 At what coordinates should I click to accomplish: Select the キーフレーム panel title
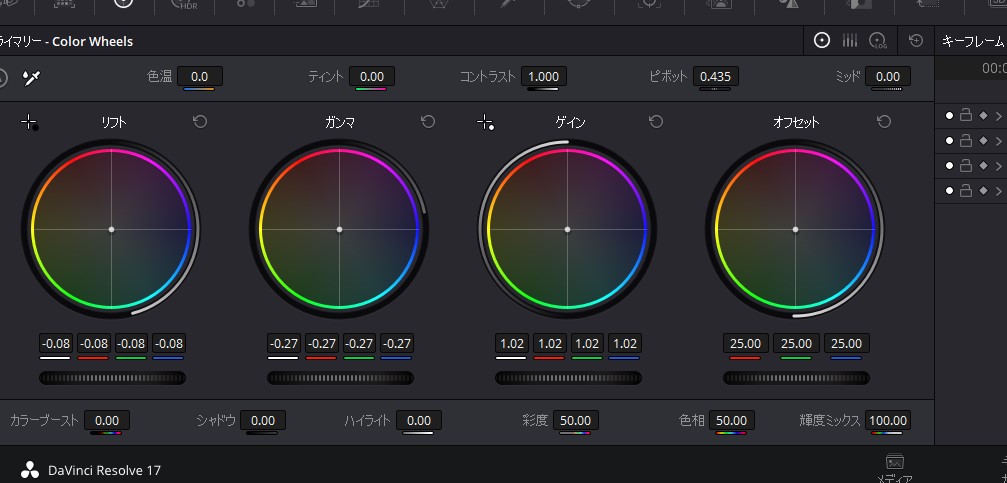tap(973, 41)
